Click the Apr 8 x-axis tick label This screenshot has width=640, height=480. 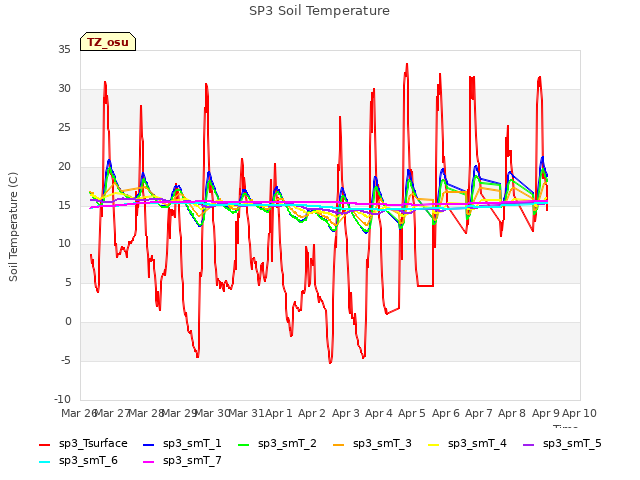(x=512, y=413)
